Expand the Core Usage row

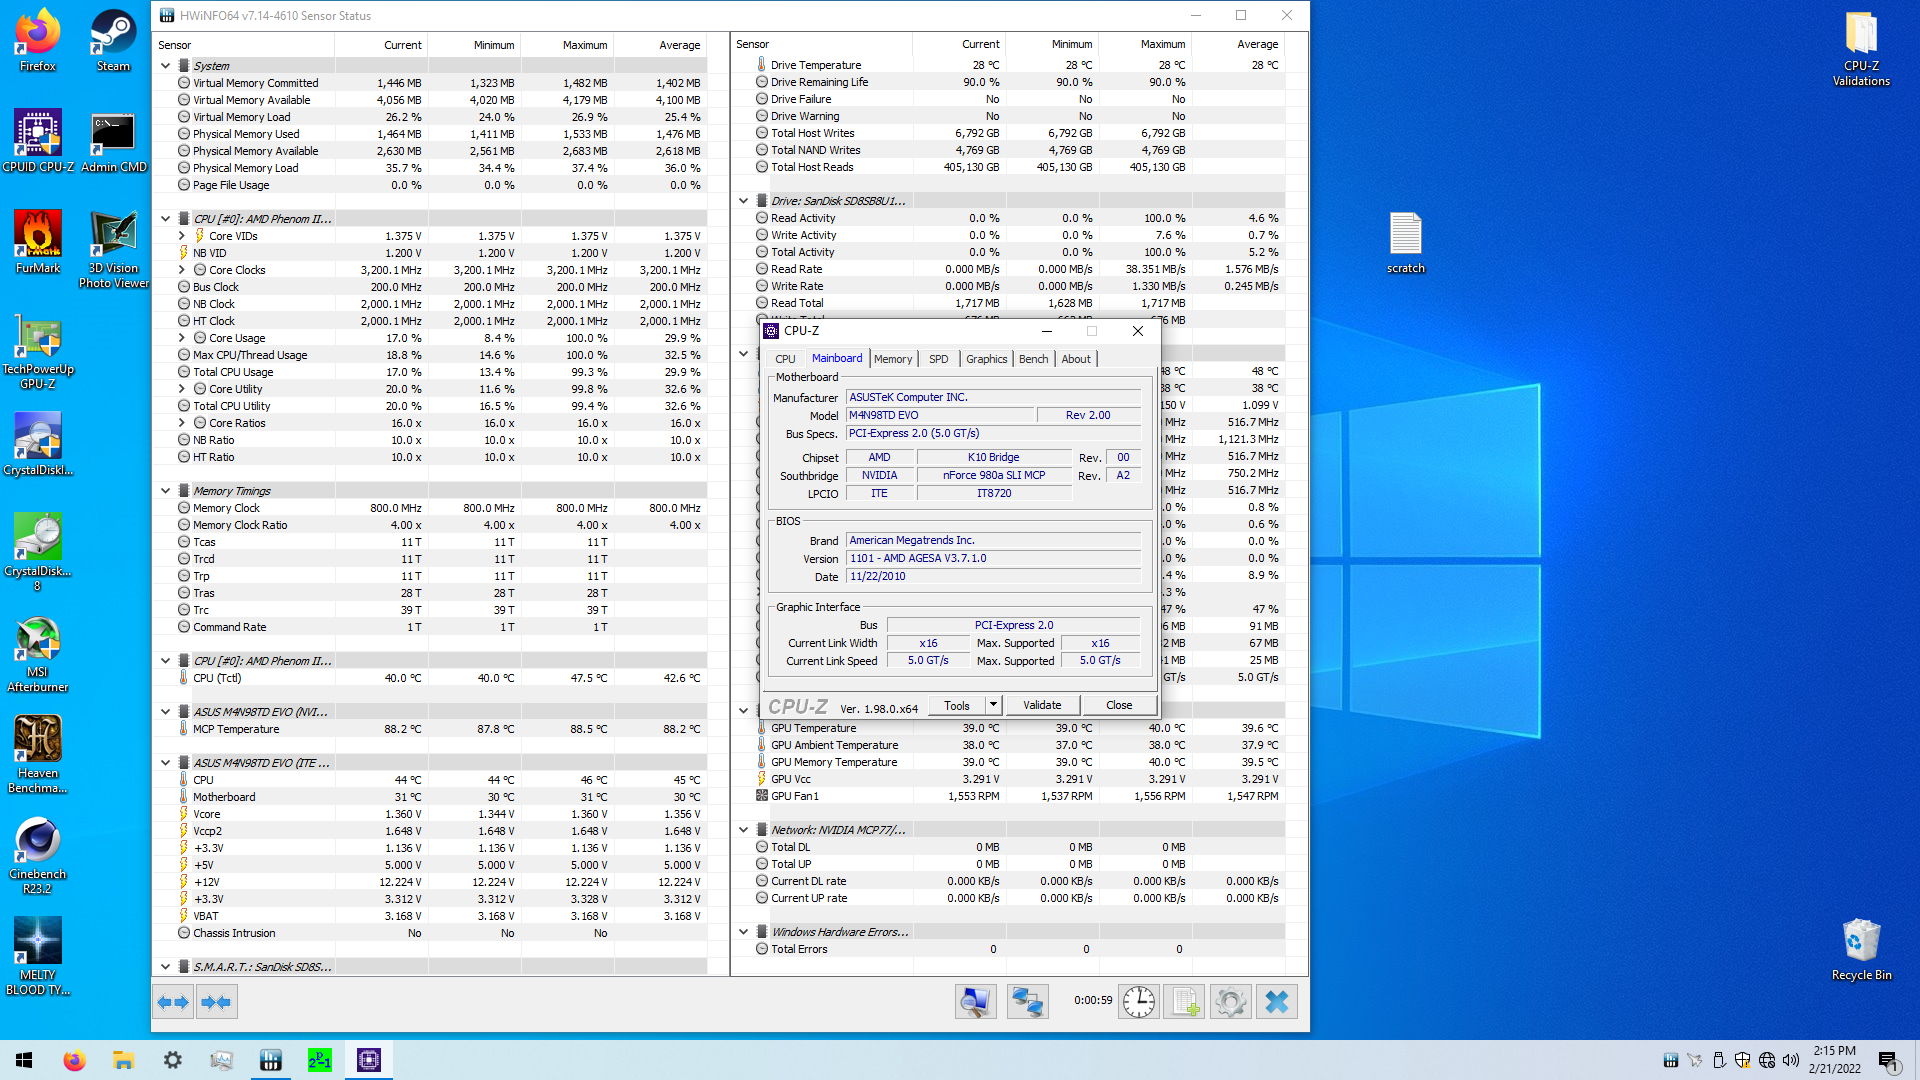[x=182, y=338]
